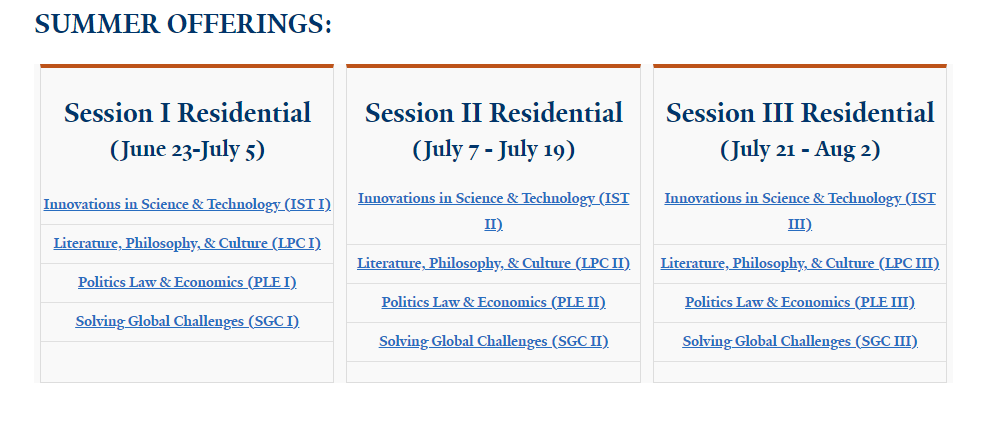Click the SUMMER OFFERINGS heading
Screen dimensions: 987x422
coord(183,25)
